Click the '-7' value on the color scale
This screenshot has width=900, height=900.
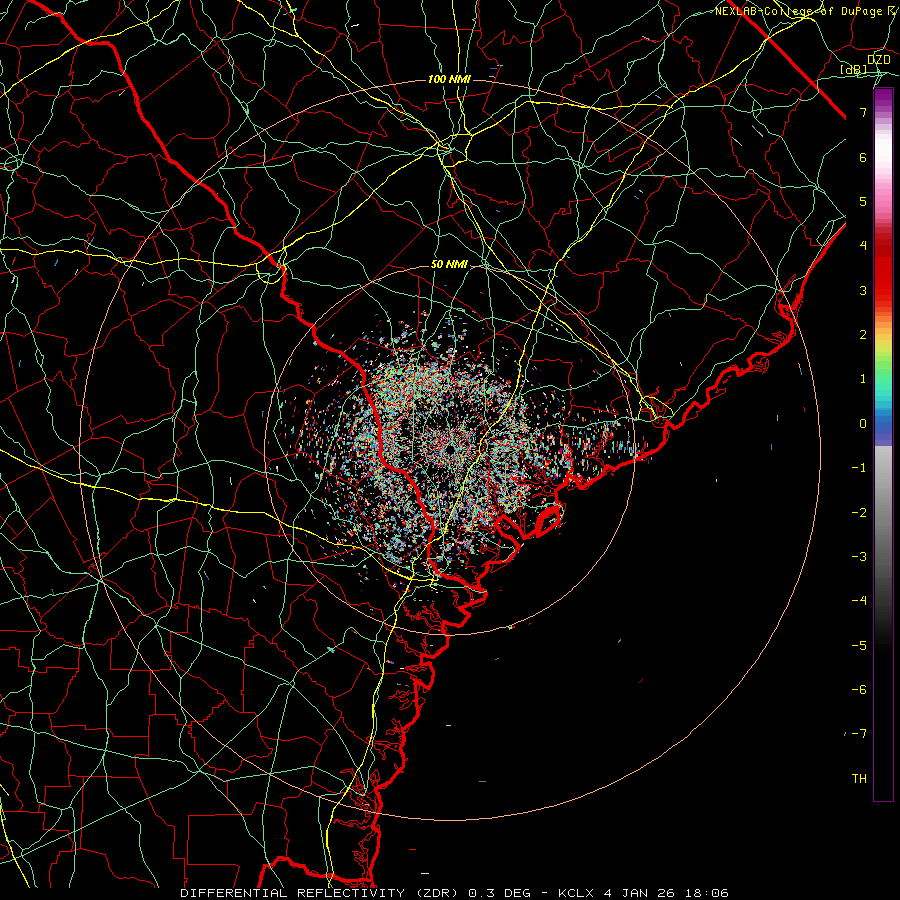coord(859,734)
